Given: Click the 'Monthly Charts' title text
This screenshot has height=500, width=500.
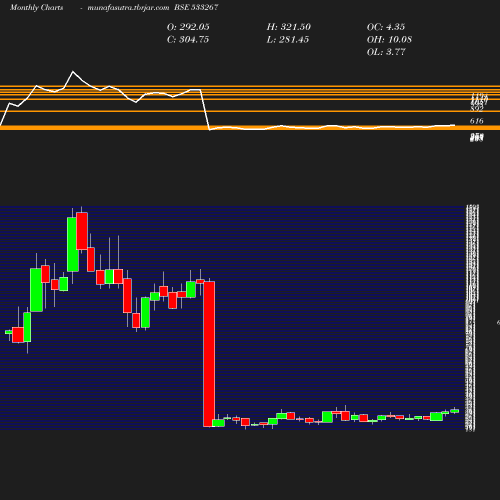Looking at the screenshot, I should coord(36,8).
